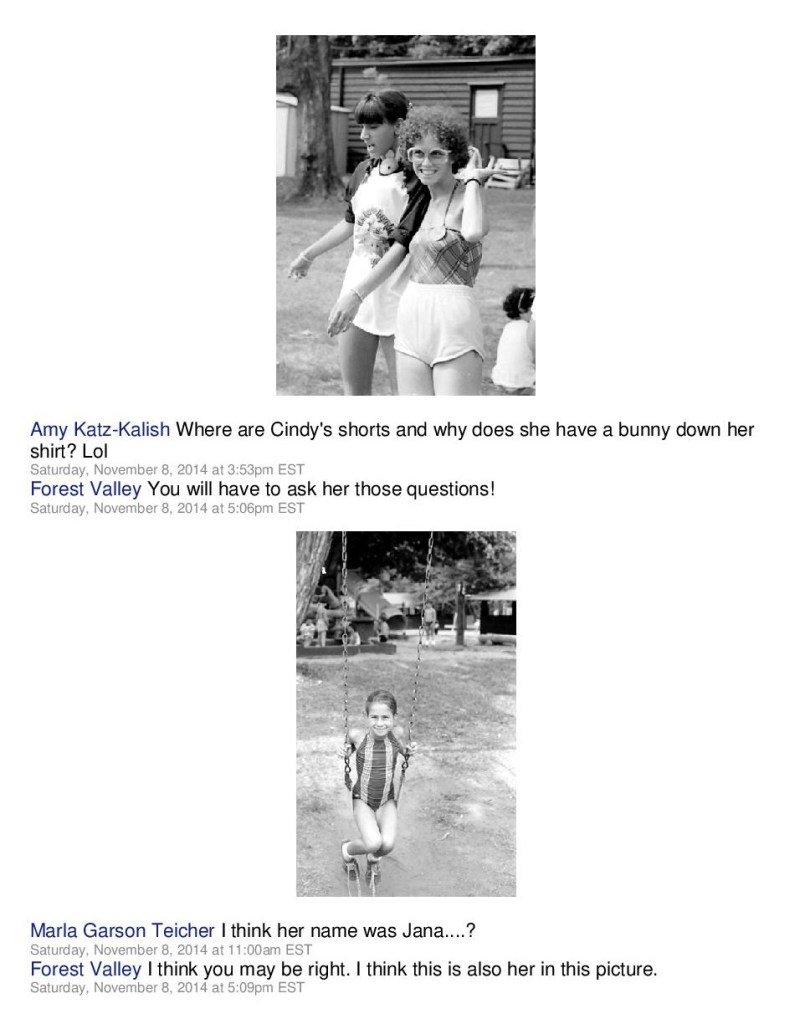Click Forest Valley name replying about questions
805x1024 pixels.
(x=86, y=488)
